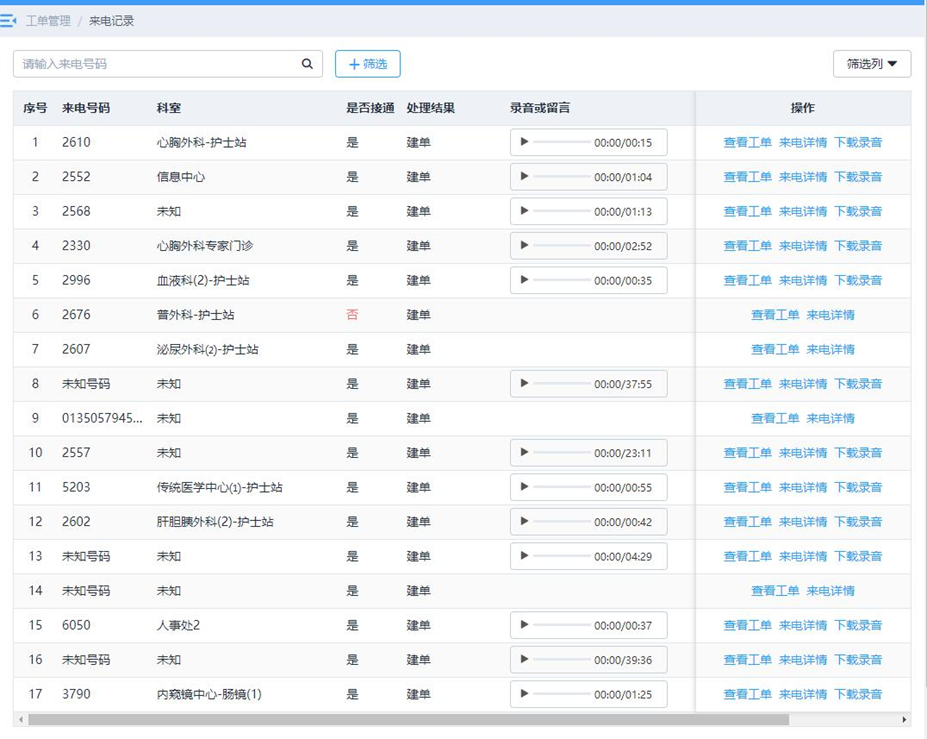
Task: Click the 录音或留言 column header
Action: [540, 108]
